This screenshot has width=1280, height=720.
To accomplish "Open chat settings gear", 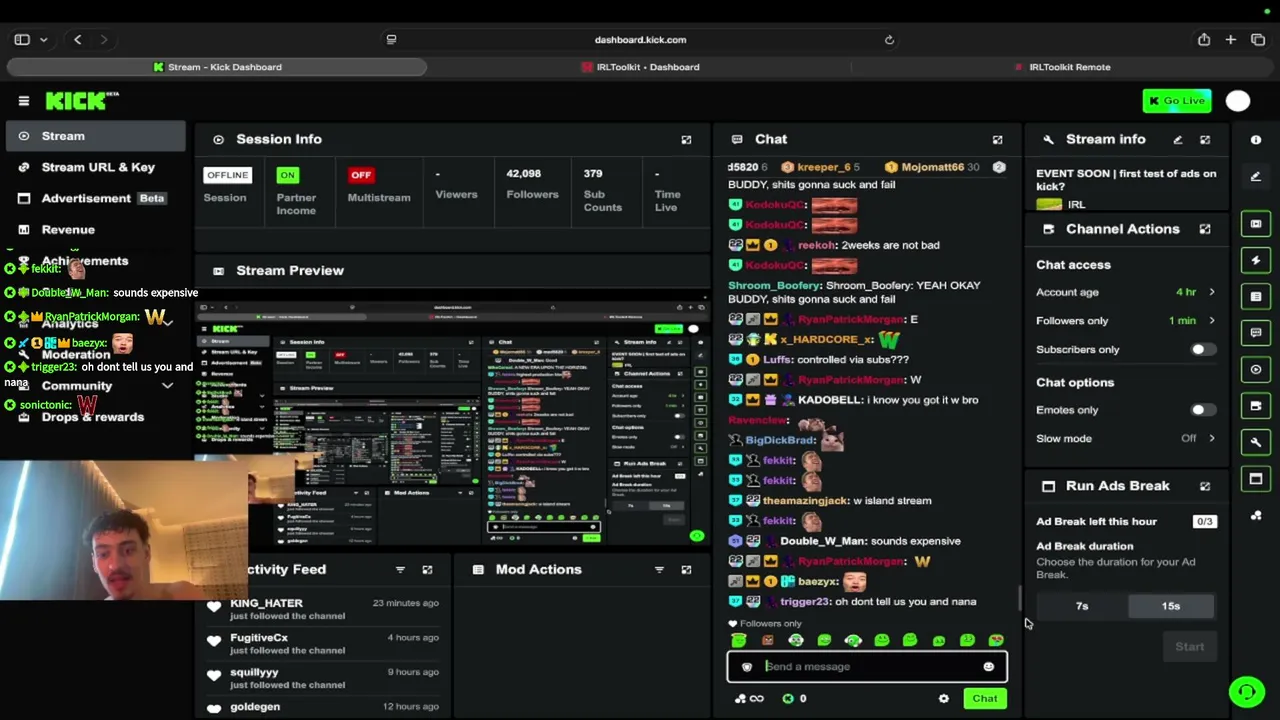I will pyautogui.click(x=944, y=699).
